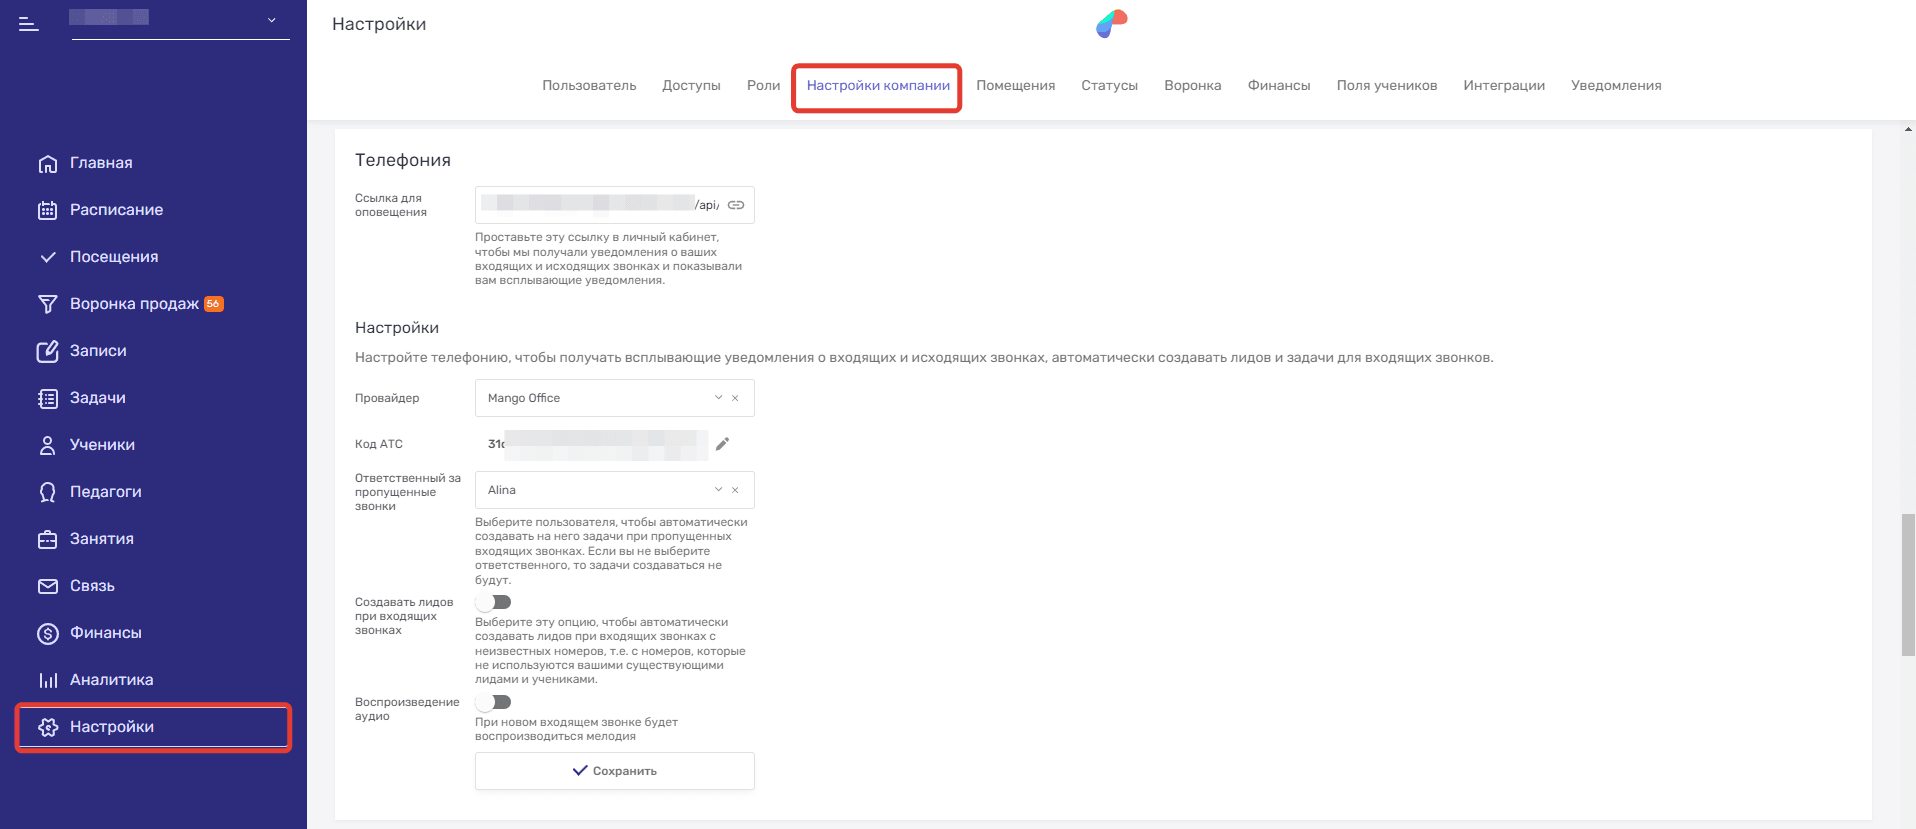The height and width of the screenshot is (829, 1916).
Task: Open the Finance (Финансы) sidebar section
Action: [x=105, y=633]
